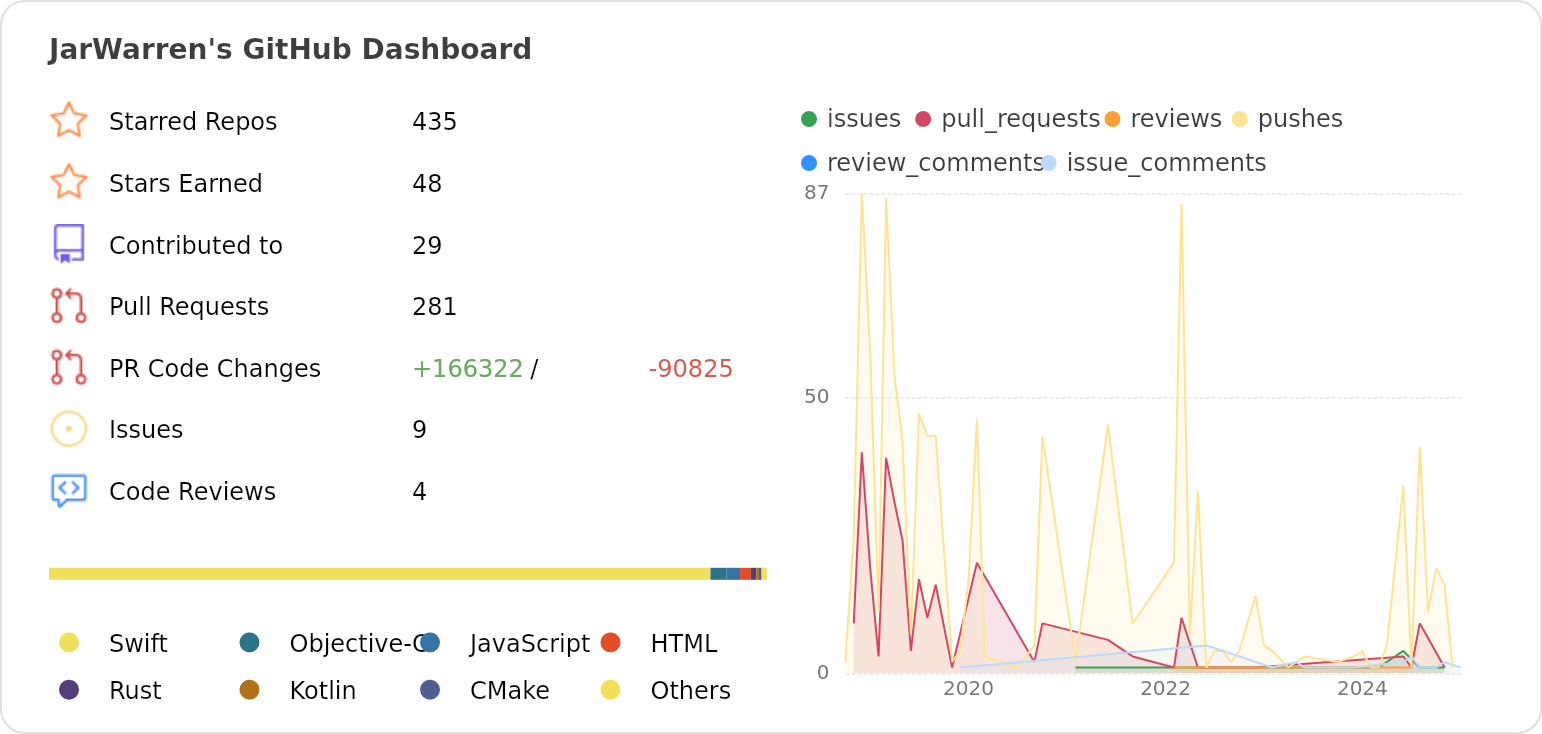Click the Stars Earned star icon
1542x734 pixels.
click(69, 183)
